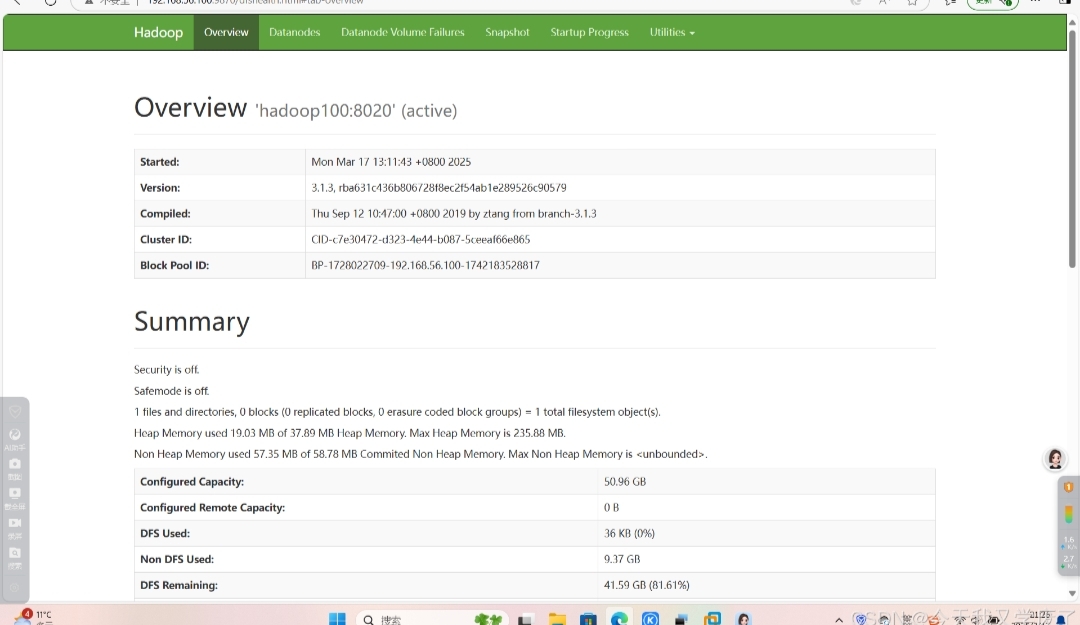The height and width of the screenshot is (625, 1080).
Task: Click the scrollbar up arrow
Action: tap(1072, 22)
